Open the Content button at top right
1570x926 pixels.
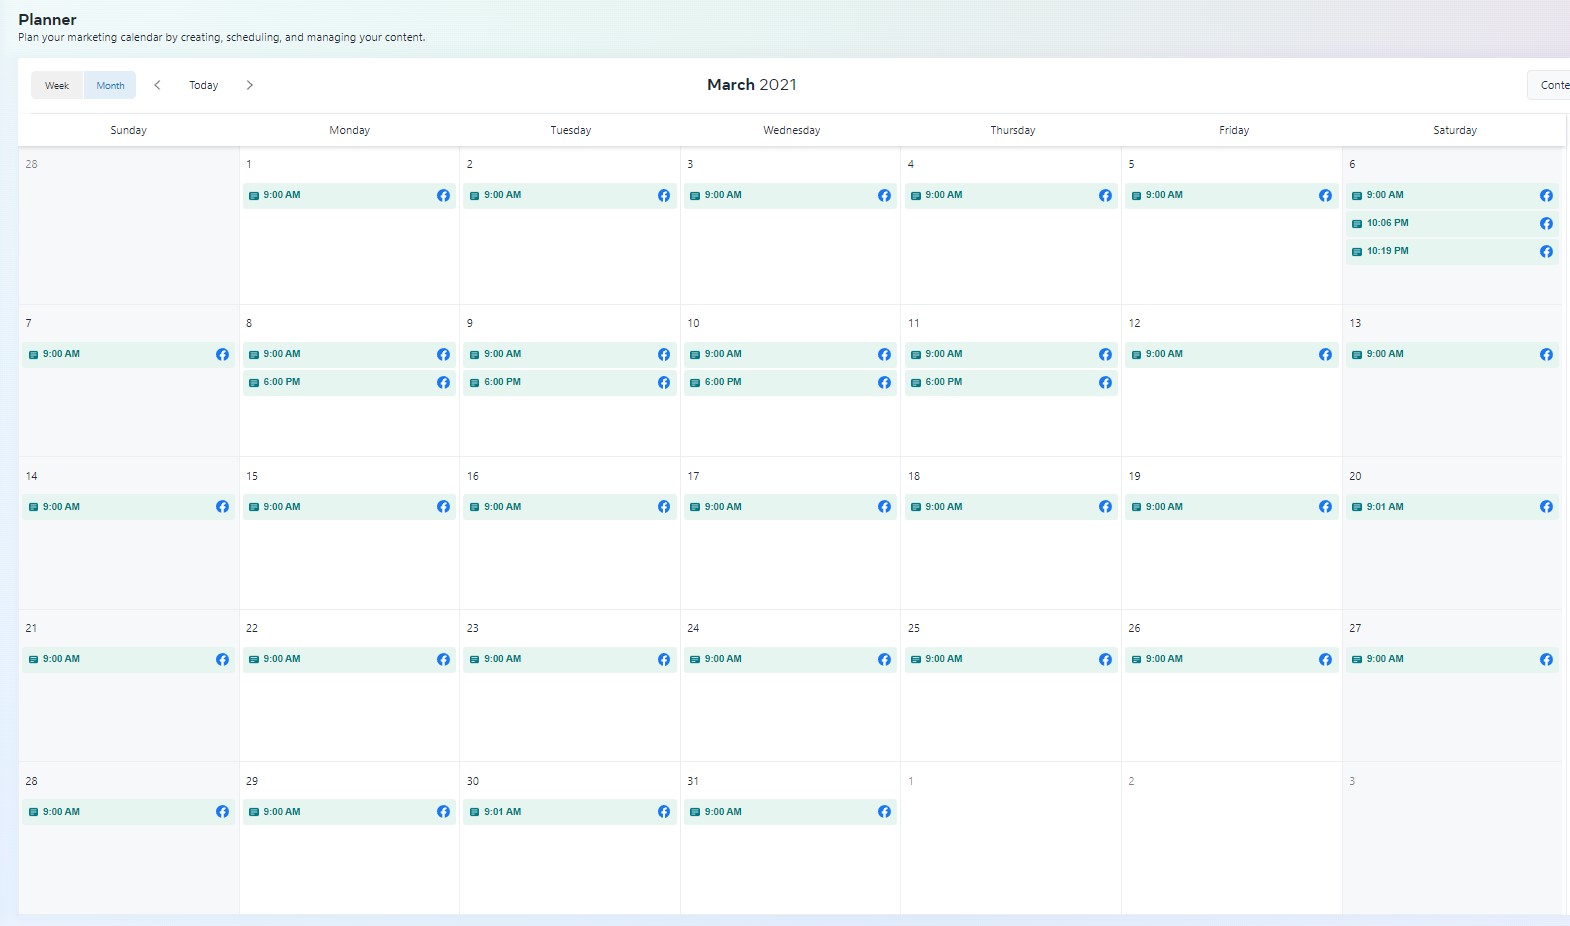(1552, 86)
